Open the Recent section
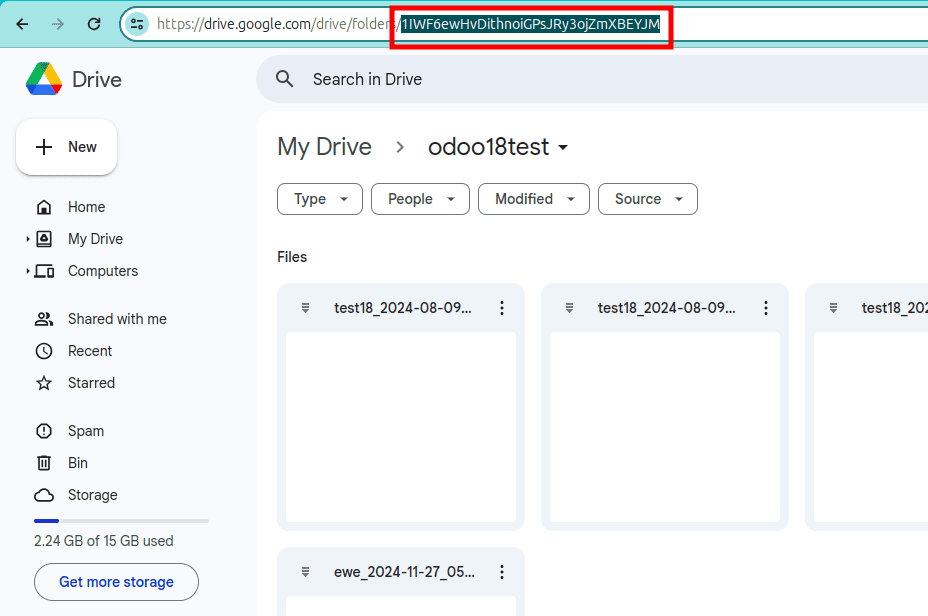Screen dimensions: 928x616 point(89,351)
